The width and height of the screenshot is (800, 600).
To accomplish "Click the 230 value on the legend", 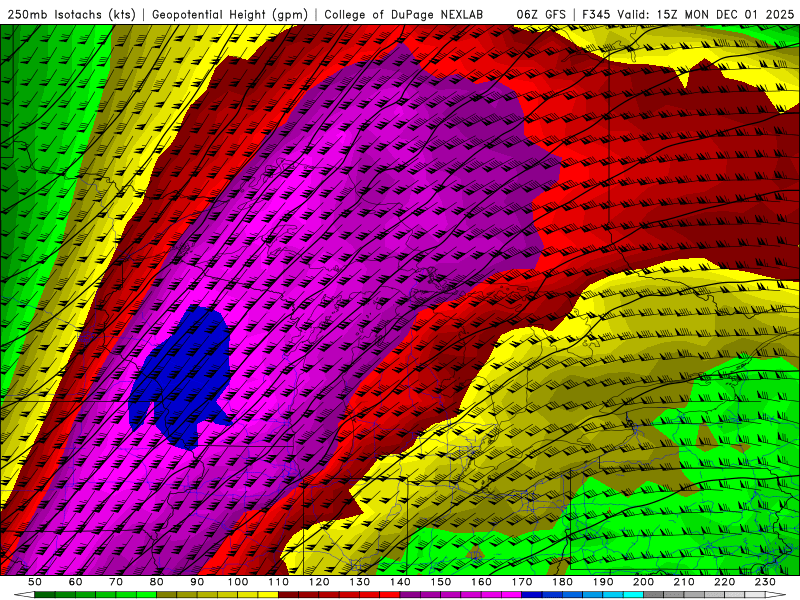I will click(x=765, y=582).
